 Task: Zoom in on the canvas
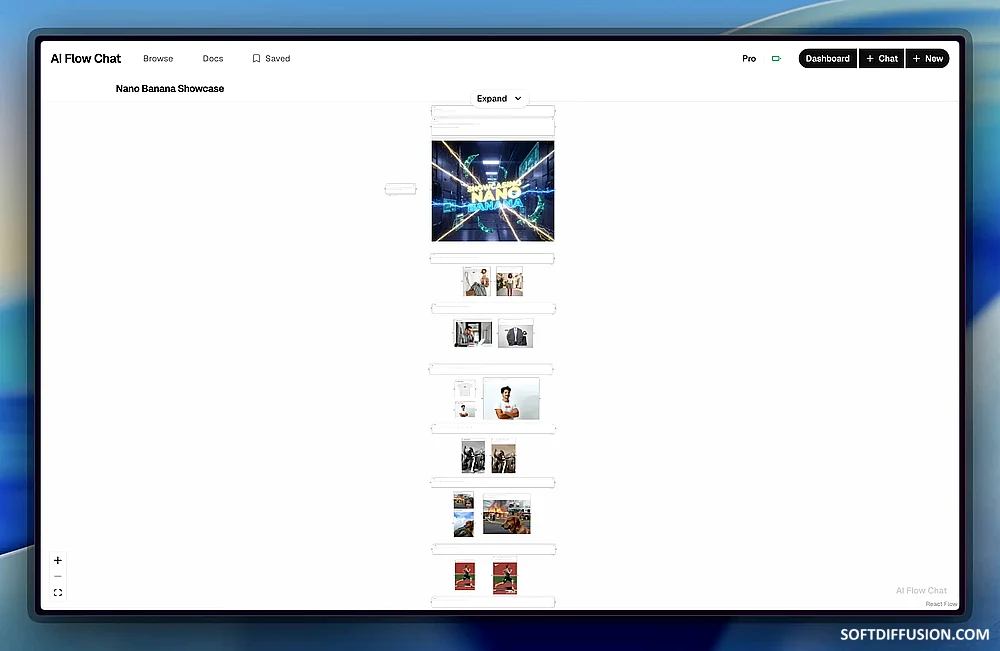pyautogui.click(x=58, y=560)
